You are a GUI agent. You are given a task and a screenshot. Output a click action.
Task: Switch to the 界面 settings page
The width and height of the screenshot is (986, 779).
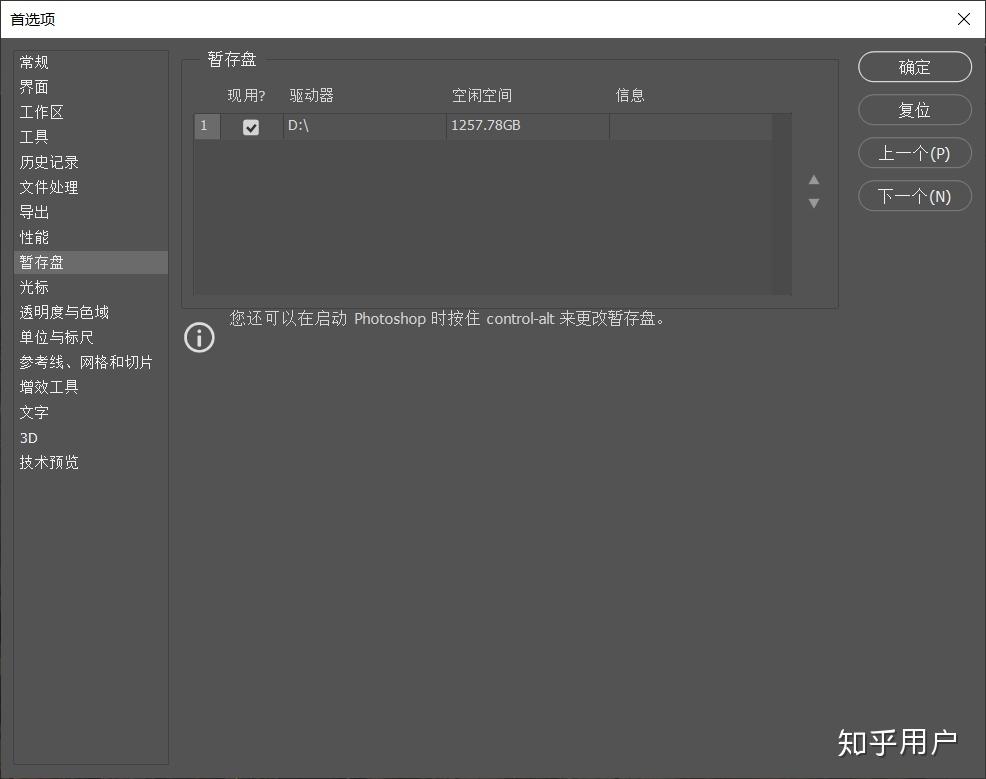coord(33,87)
